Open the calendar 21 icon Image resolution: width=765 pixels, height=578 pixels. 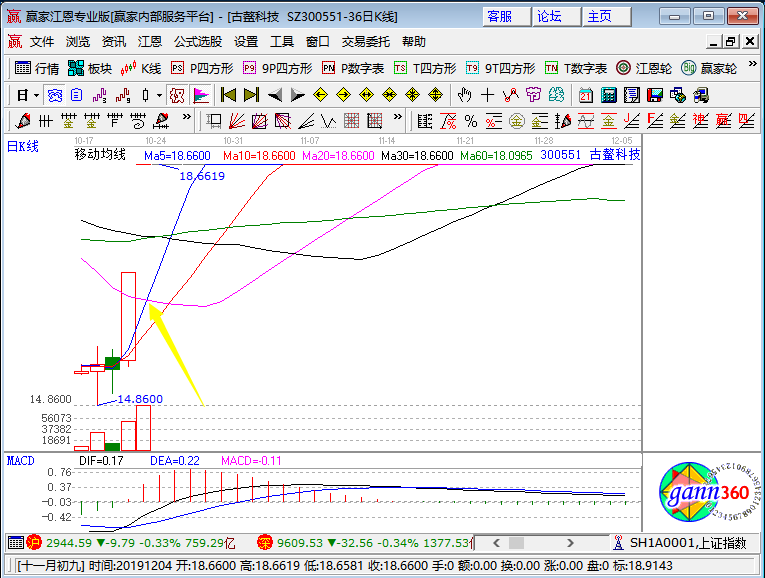point(585,95)
